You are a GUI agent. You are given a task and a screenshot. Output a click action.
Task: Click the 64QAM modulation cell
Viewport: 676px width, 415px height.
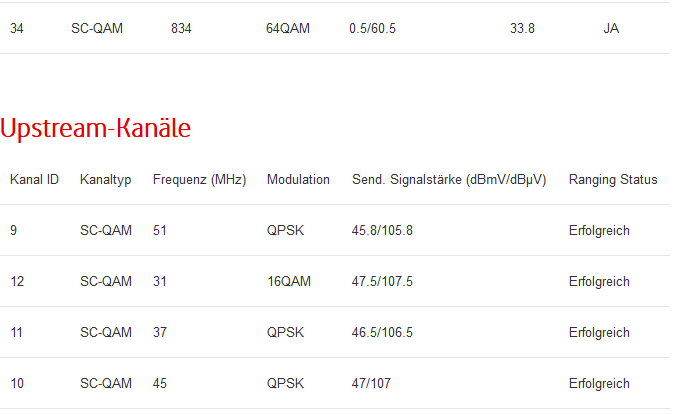(x=288, y=29)
